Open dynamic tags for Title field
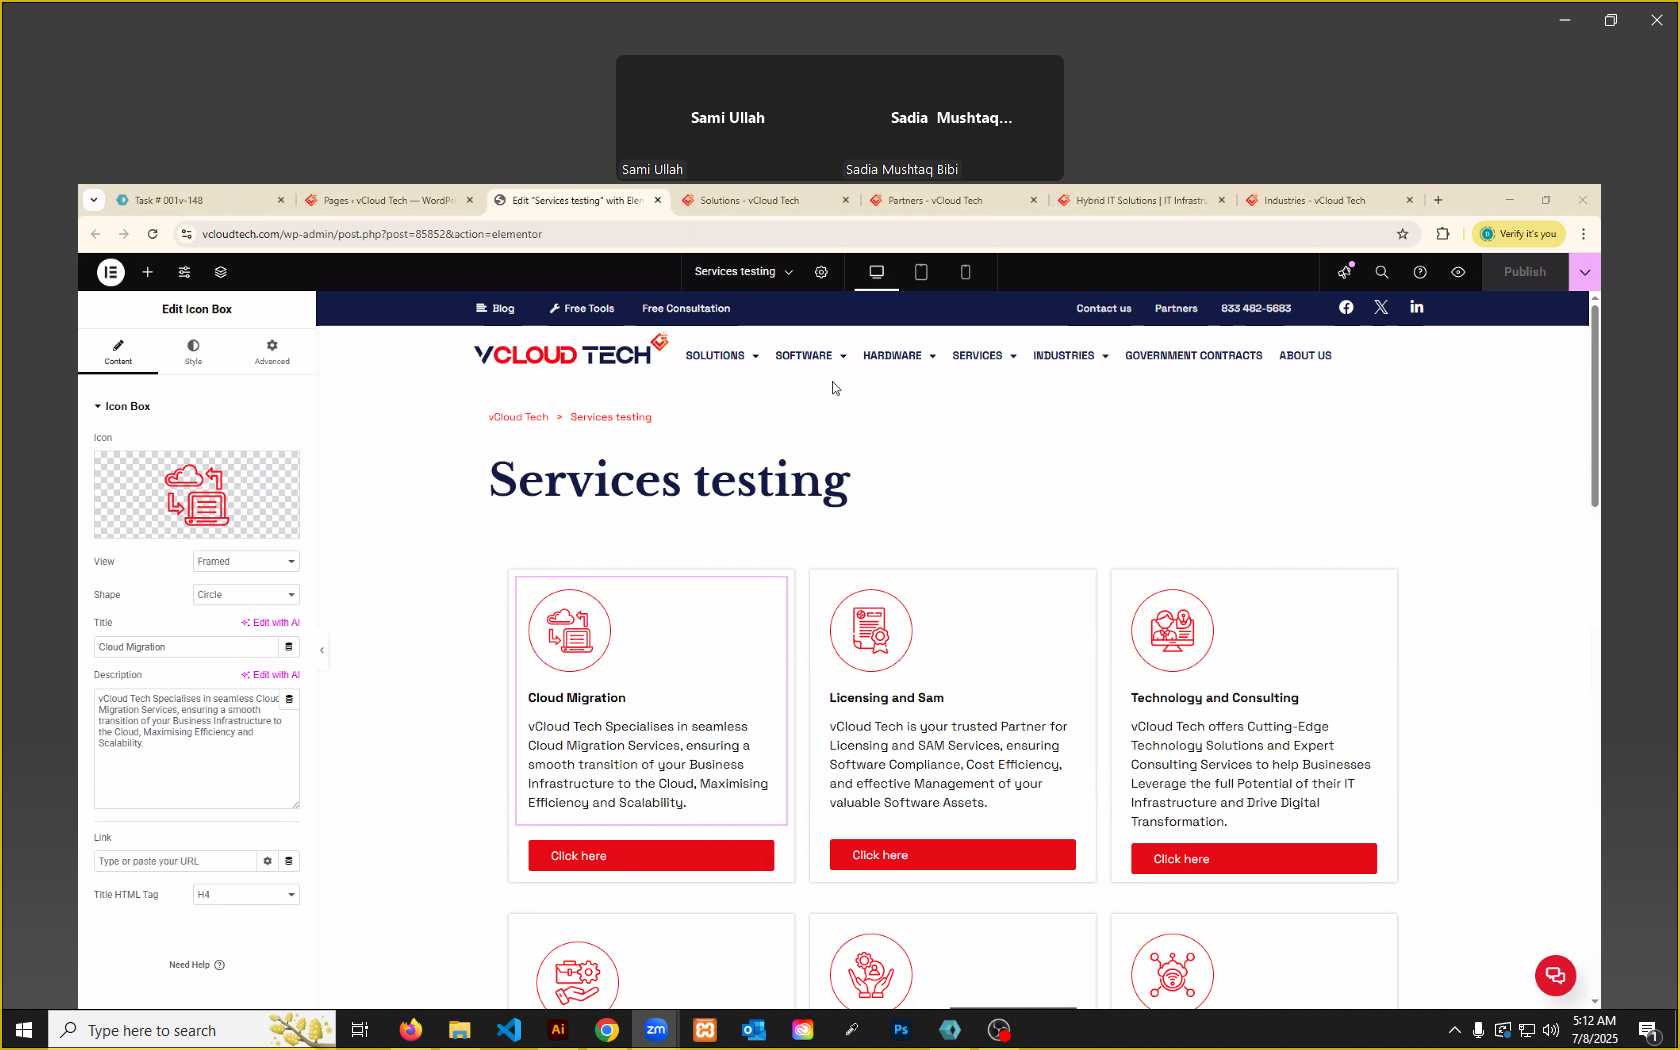The height and width of the screenshot is (1050, 1680). coord(289,647)
